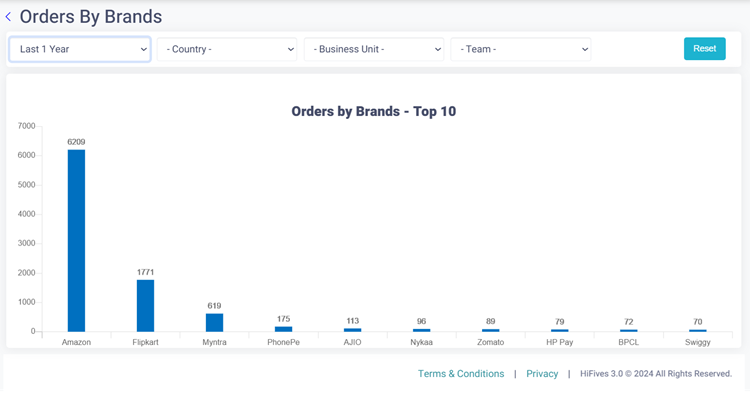Open the Last 1 Year period dropdown
Viewport: 750px width, 394px height.
80,49
